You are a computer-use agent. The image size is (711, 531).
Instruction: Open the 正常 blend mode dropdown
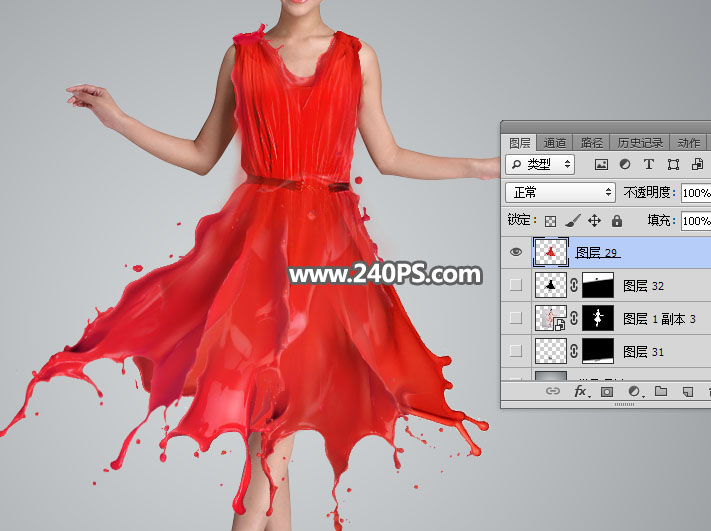[x=560, y=193]
